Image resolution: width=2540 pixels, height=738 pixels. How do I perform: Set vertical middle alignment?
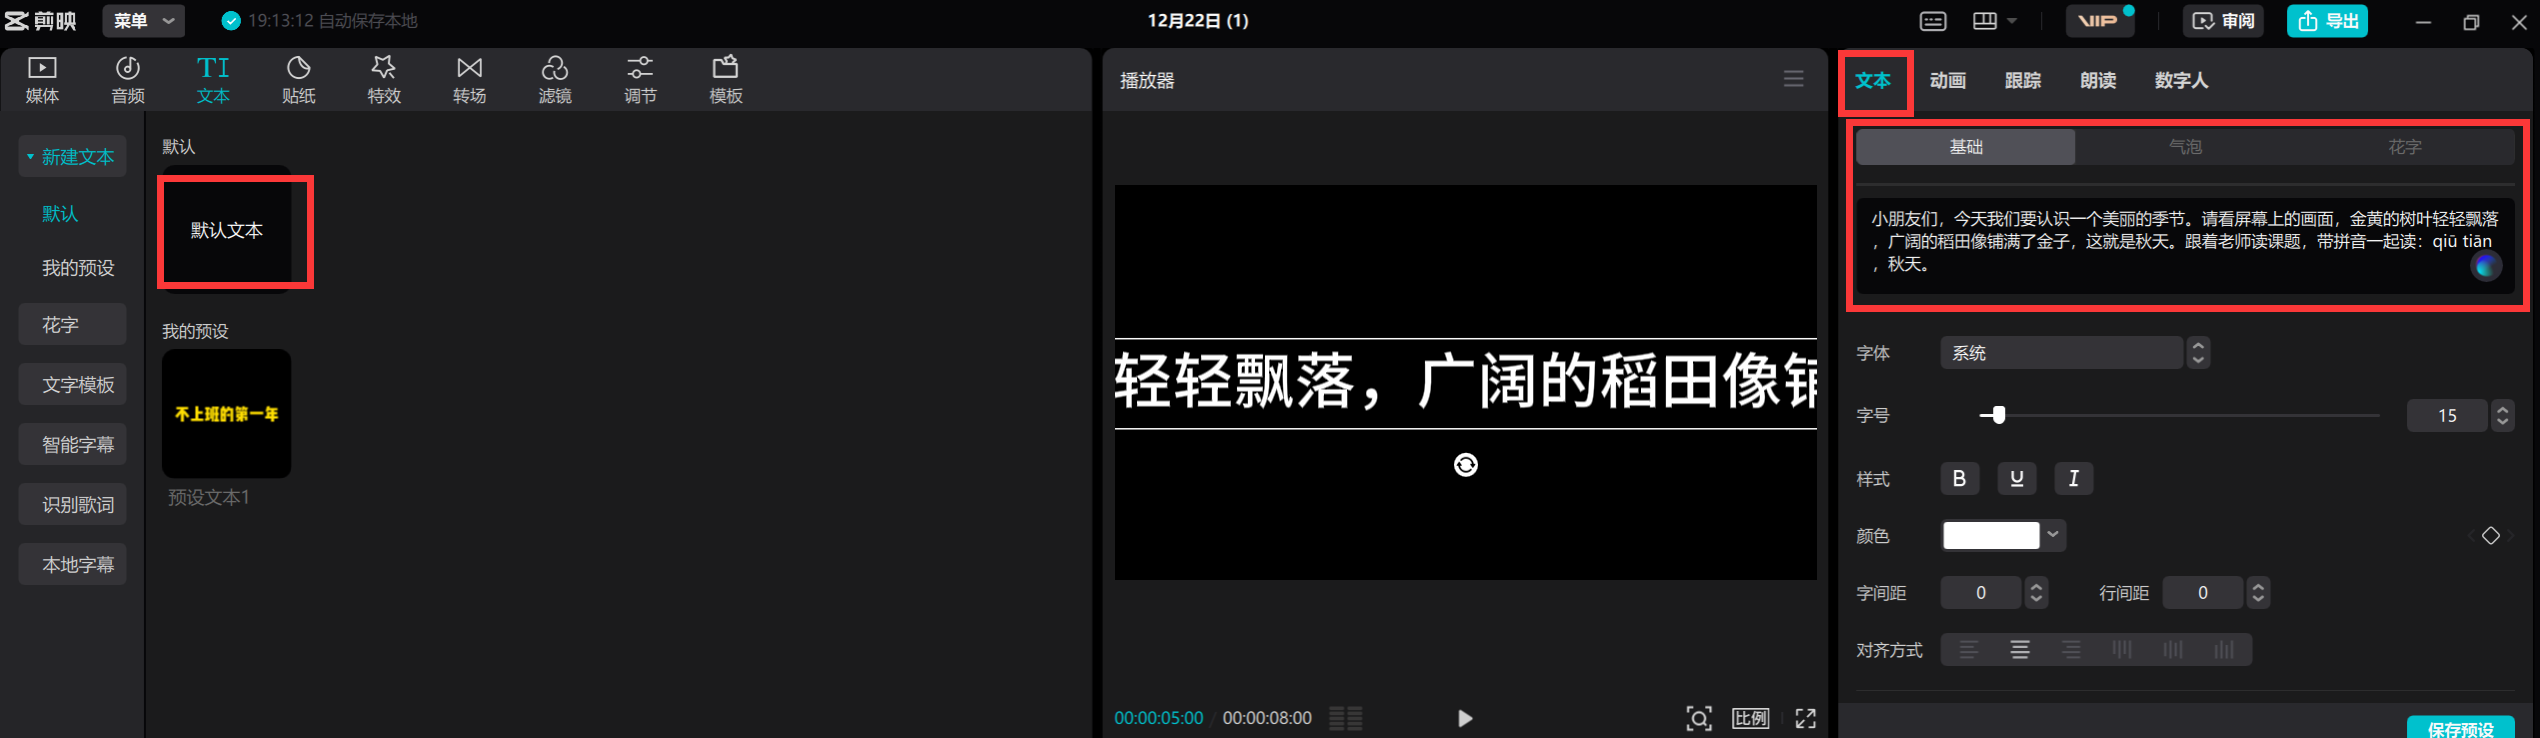coord(2173,650)
